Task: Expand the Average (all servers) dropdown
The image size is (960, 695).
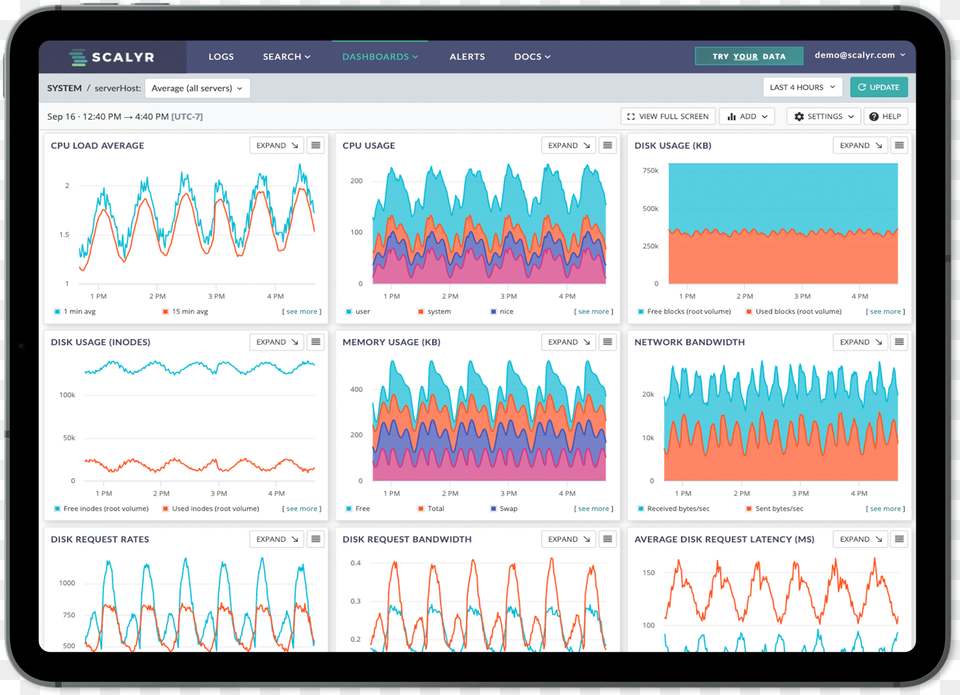Action: [197, 87]
